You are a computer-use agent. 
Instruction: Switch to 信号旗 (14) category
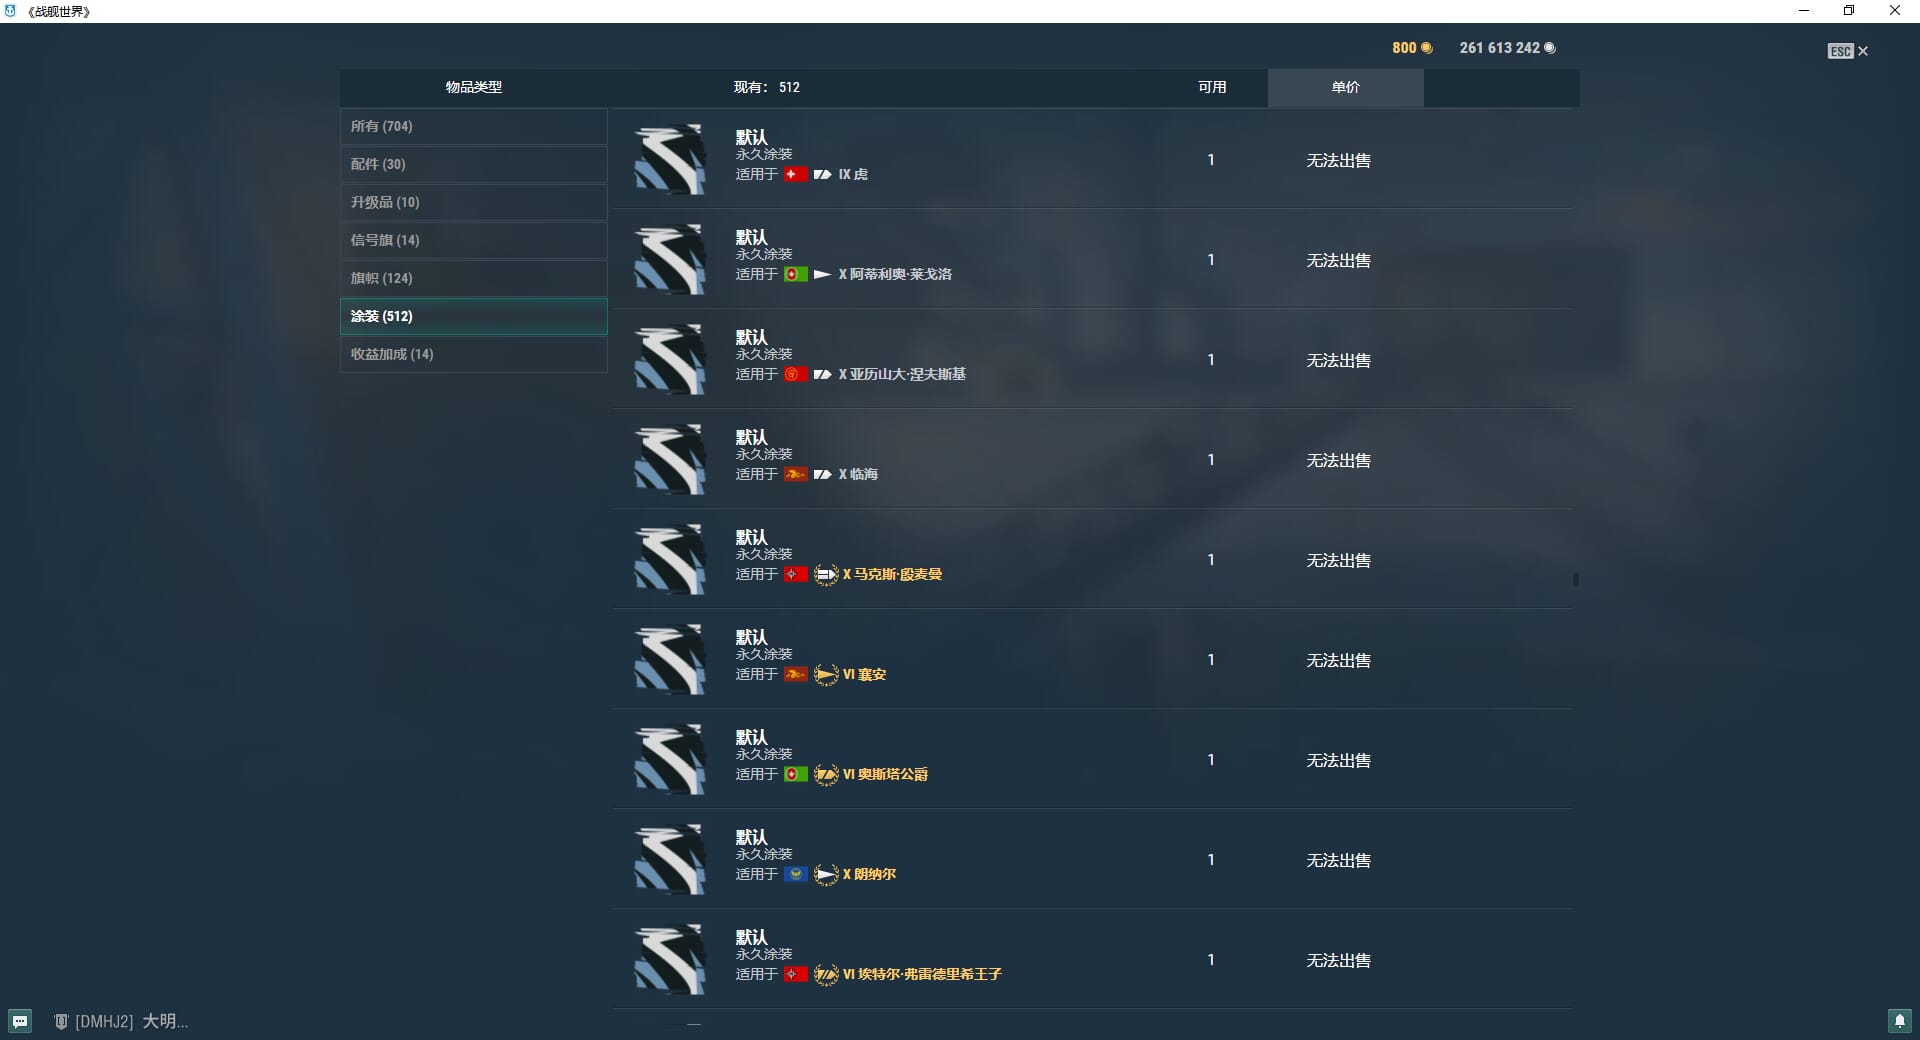(x=474, y=240)
